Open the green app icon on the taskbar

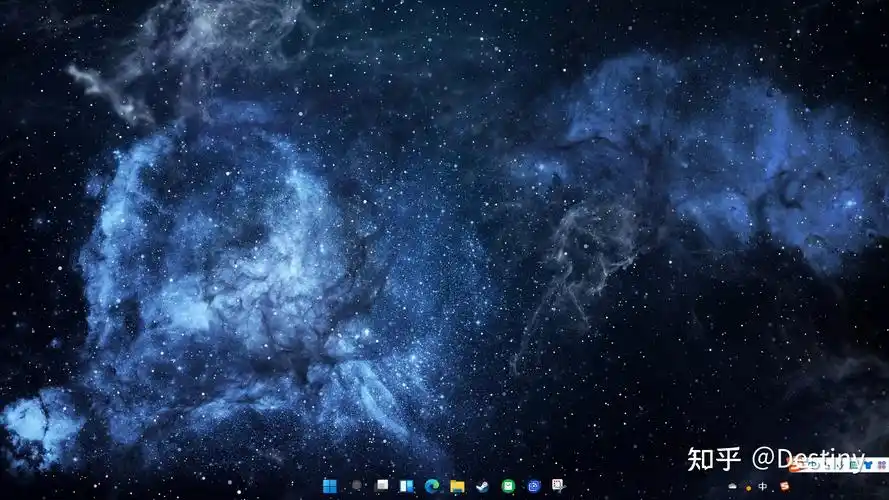pos(508,486)
